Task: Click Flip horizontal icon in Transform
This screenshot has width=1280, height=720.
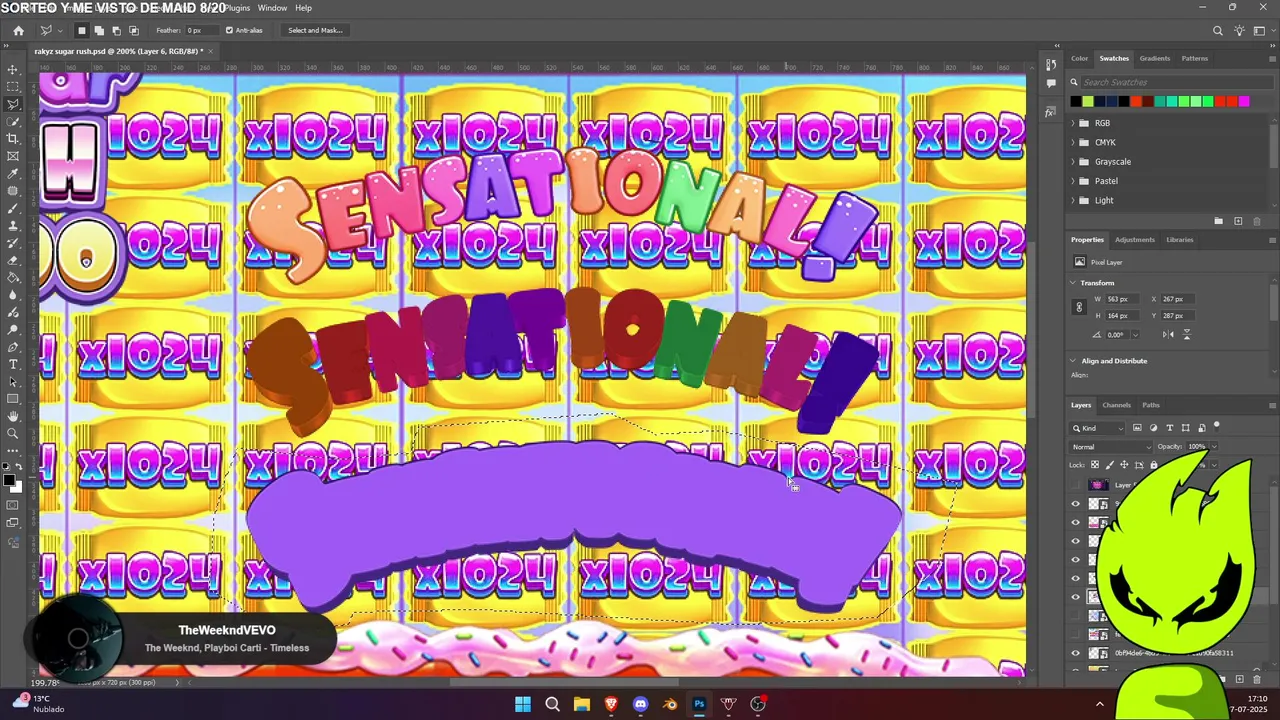Action: coord(1170,334)
